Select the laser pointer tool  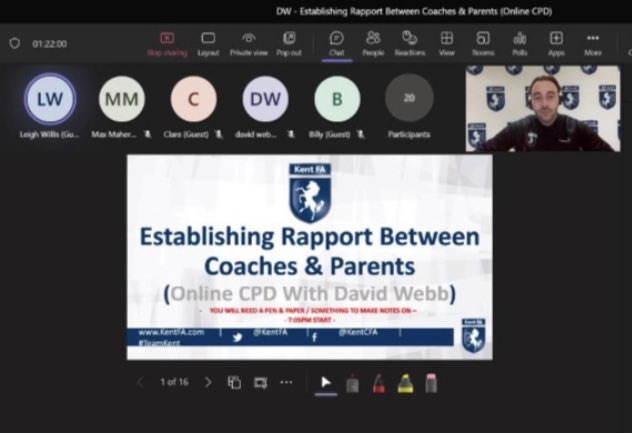353,383
